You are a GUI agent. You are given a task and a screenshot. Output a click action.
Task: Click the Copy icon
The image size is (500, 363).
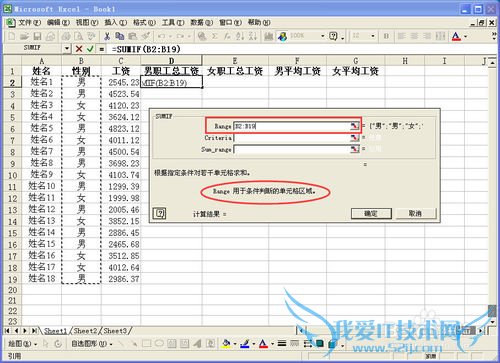tap(120, 36)
